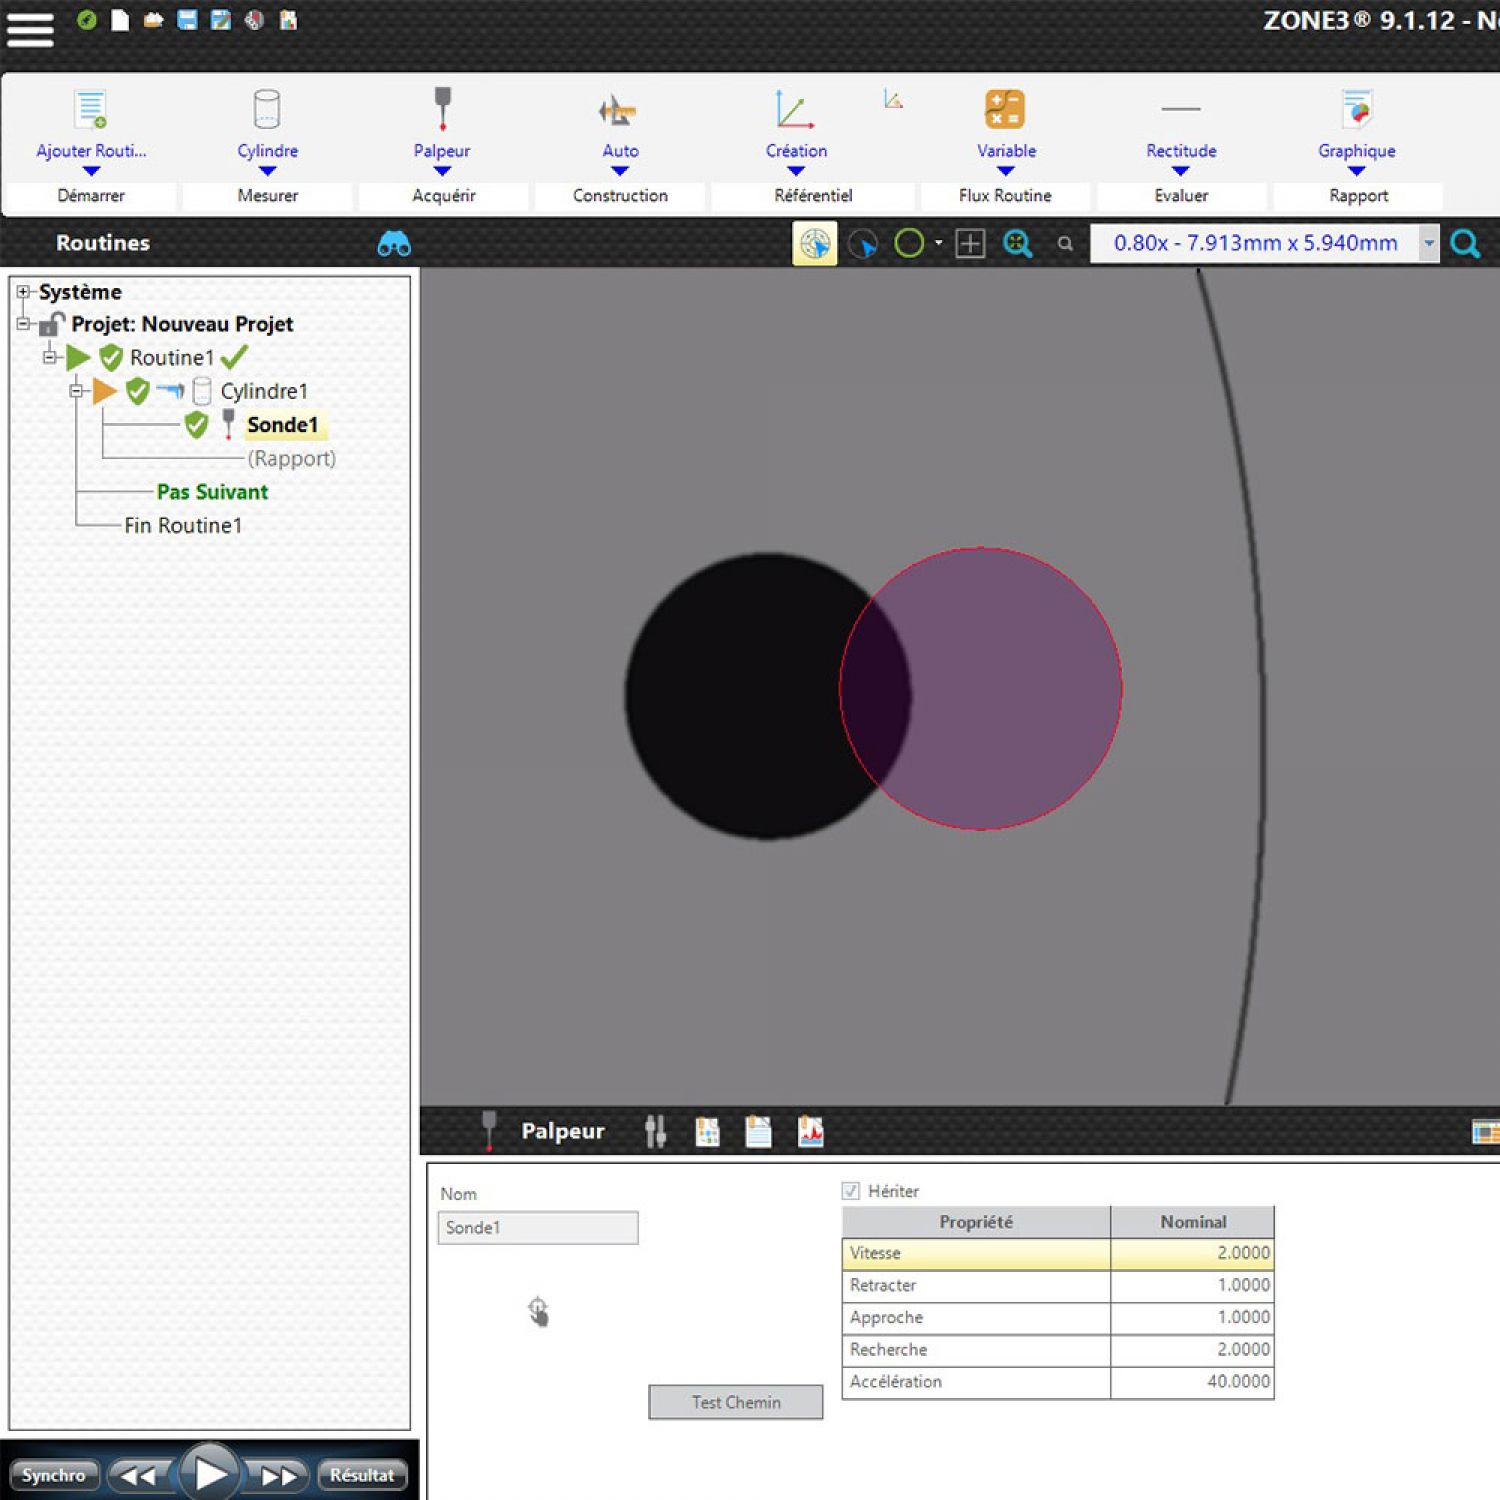Create a new blank document
This screenshot has height=1500, width=1500.
click(x=120, y=20)
